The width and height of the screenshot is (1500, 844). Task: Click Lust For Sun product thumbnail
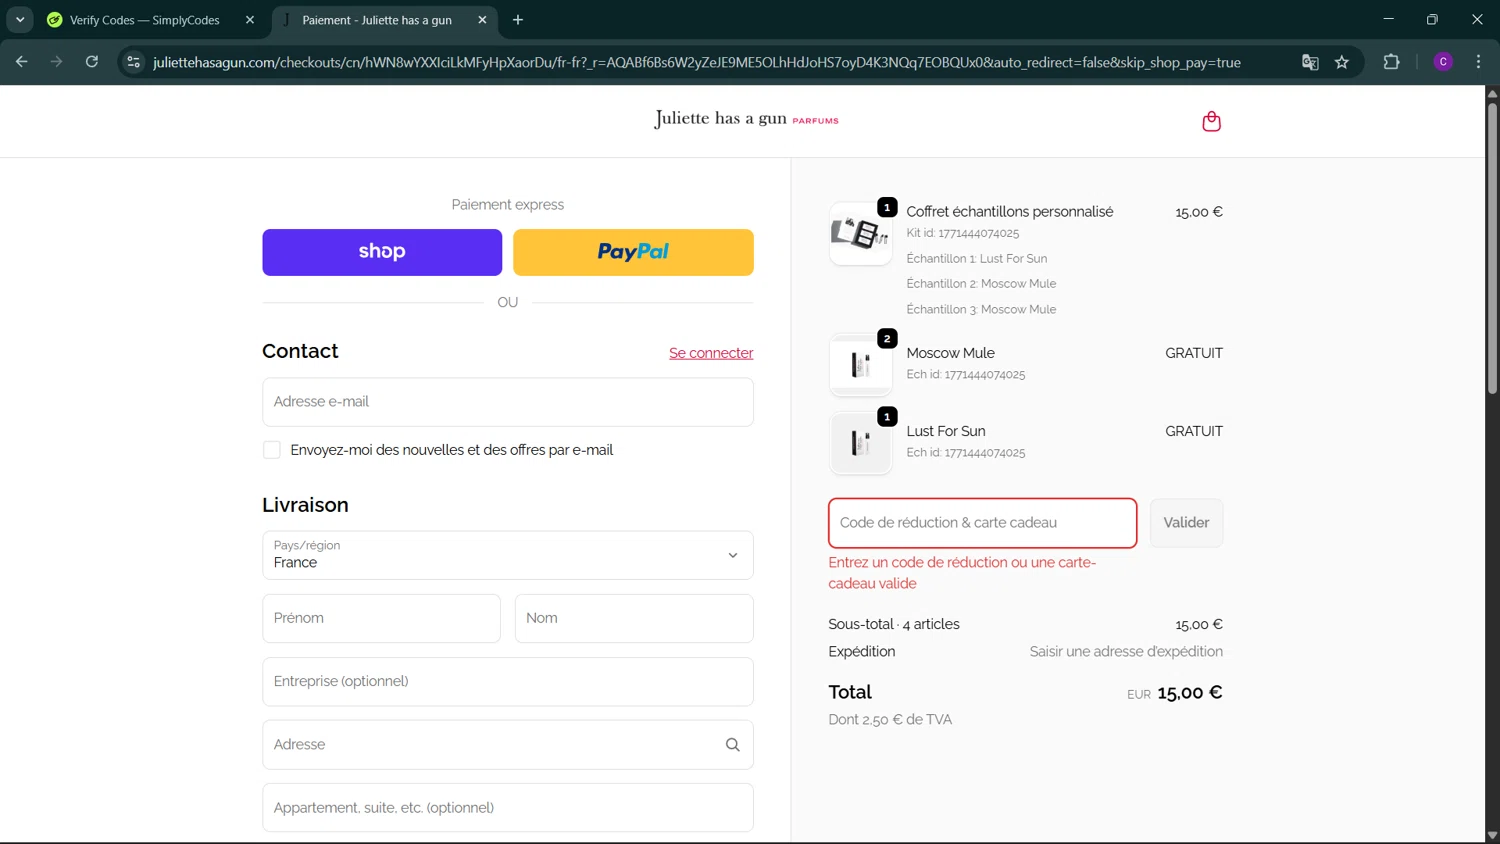(860, 443)
